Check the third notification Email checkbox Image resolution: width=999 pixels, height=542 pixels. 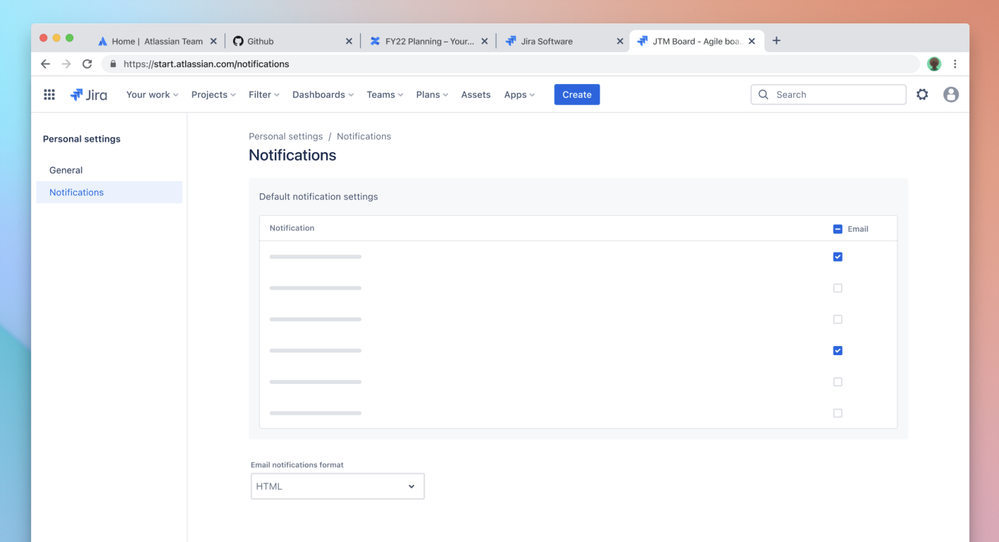[837, 319]
